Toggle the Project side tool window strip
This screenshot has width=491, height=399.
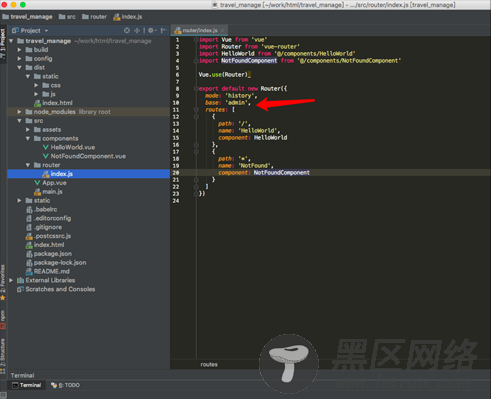pos(3,43)
